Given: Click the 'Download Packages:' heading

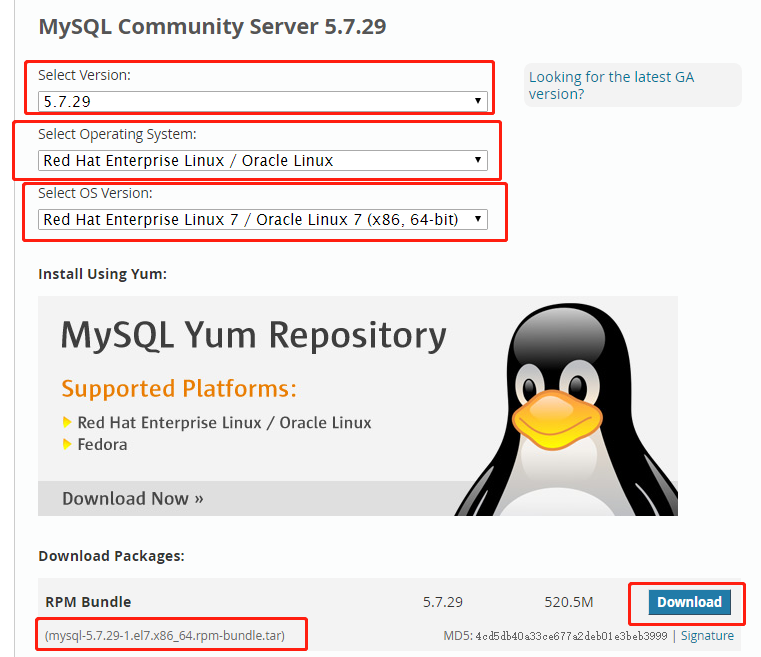Looking at the screenshot, I should point(111,556).
